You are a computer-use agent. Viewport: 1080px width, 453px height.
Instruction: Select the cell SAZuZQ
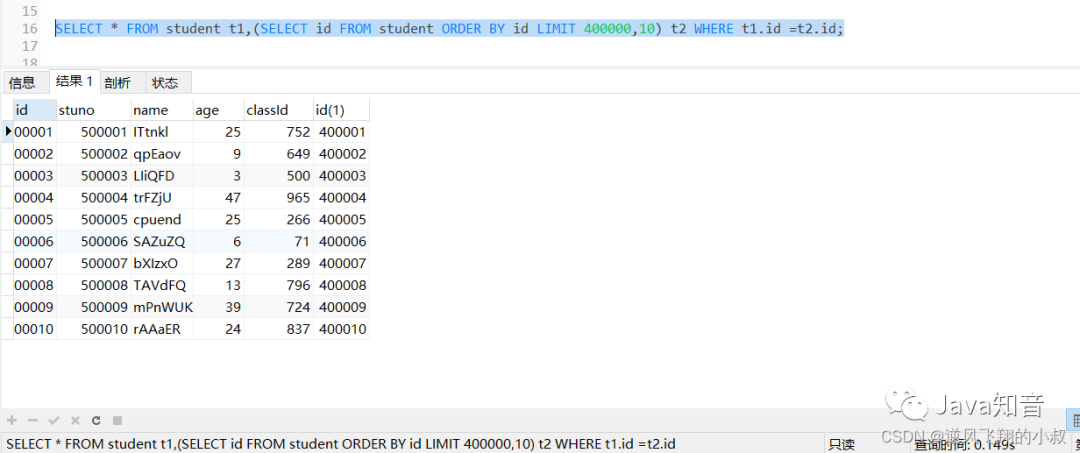click(162, 242)
